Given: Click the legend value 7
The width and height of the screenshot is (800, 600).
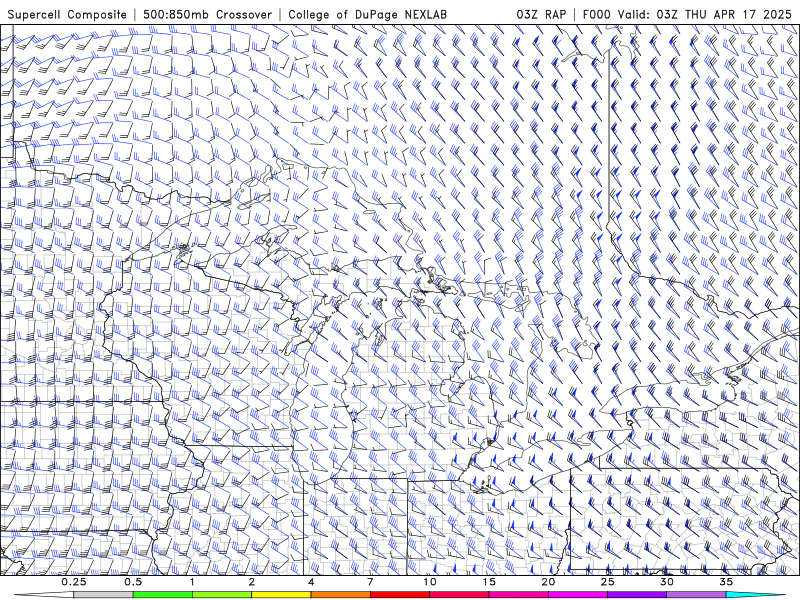Looking at the screenshot, I should (x=370, y=582).
